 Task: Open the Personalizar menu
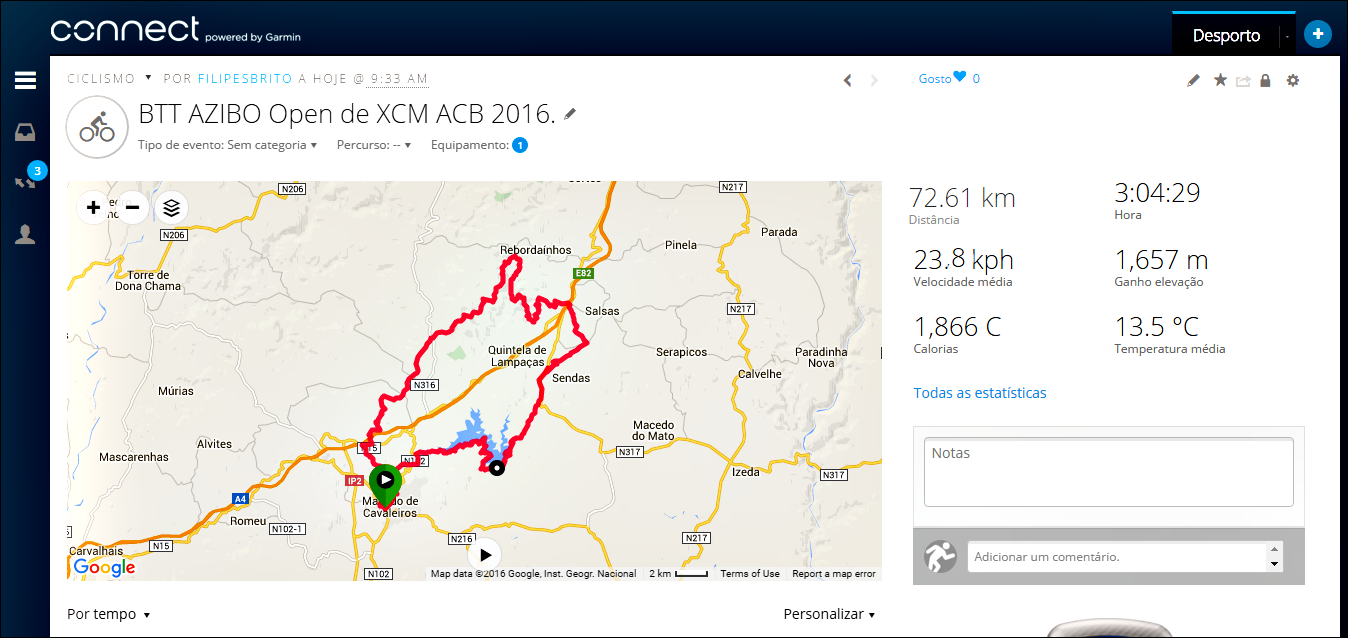coord(829,614)
